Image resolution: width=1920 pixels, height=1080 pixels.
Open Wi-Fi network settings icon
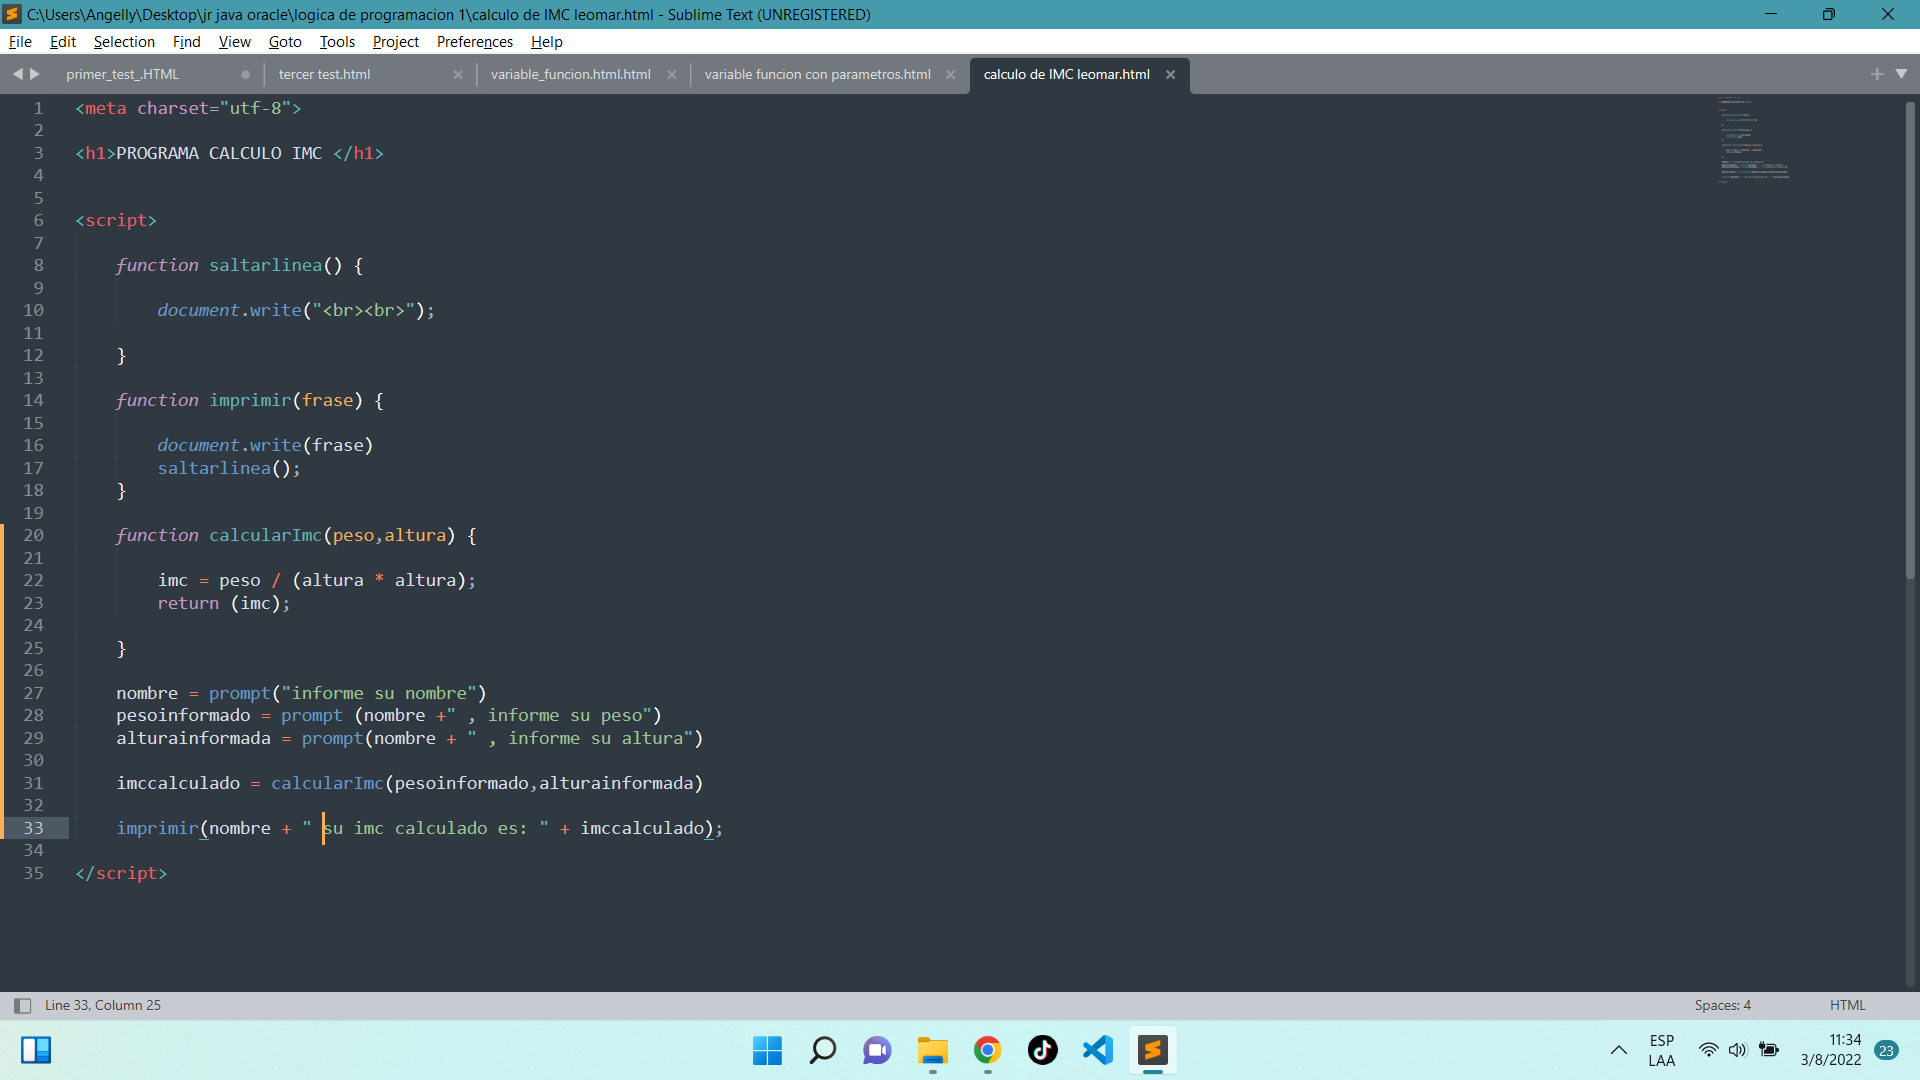click(x=1708, y=1050)
